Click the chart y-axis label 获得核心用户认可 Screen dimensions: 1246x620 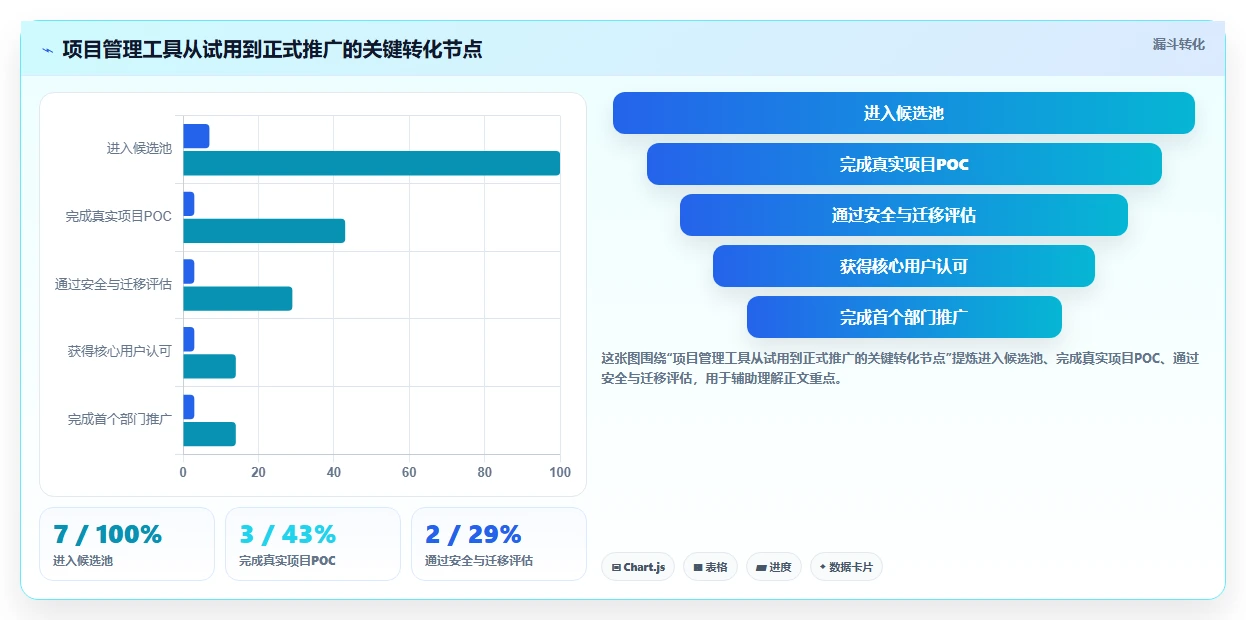coord(120,351)
